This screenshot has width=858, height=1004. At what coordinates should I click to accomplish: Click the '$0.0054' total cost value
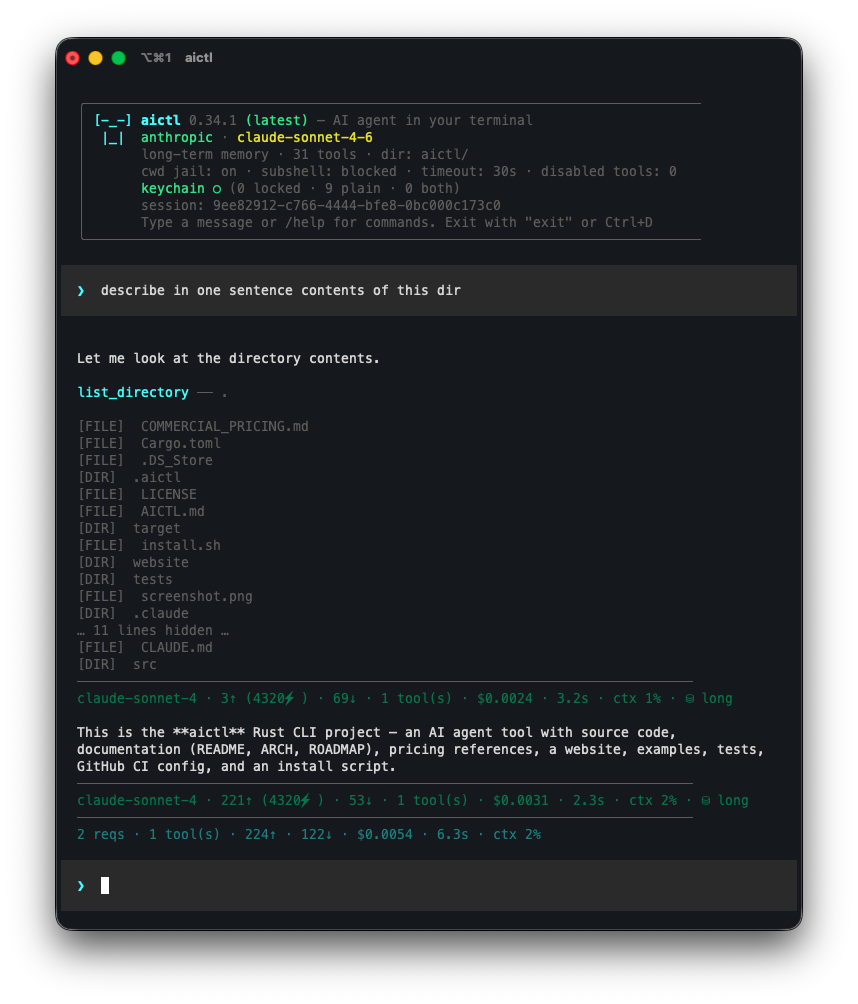(385, 834)
